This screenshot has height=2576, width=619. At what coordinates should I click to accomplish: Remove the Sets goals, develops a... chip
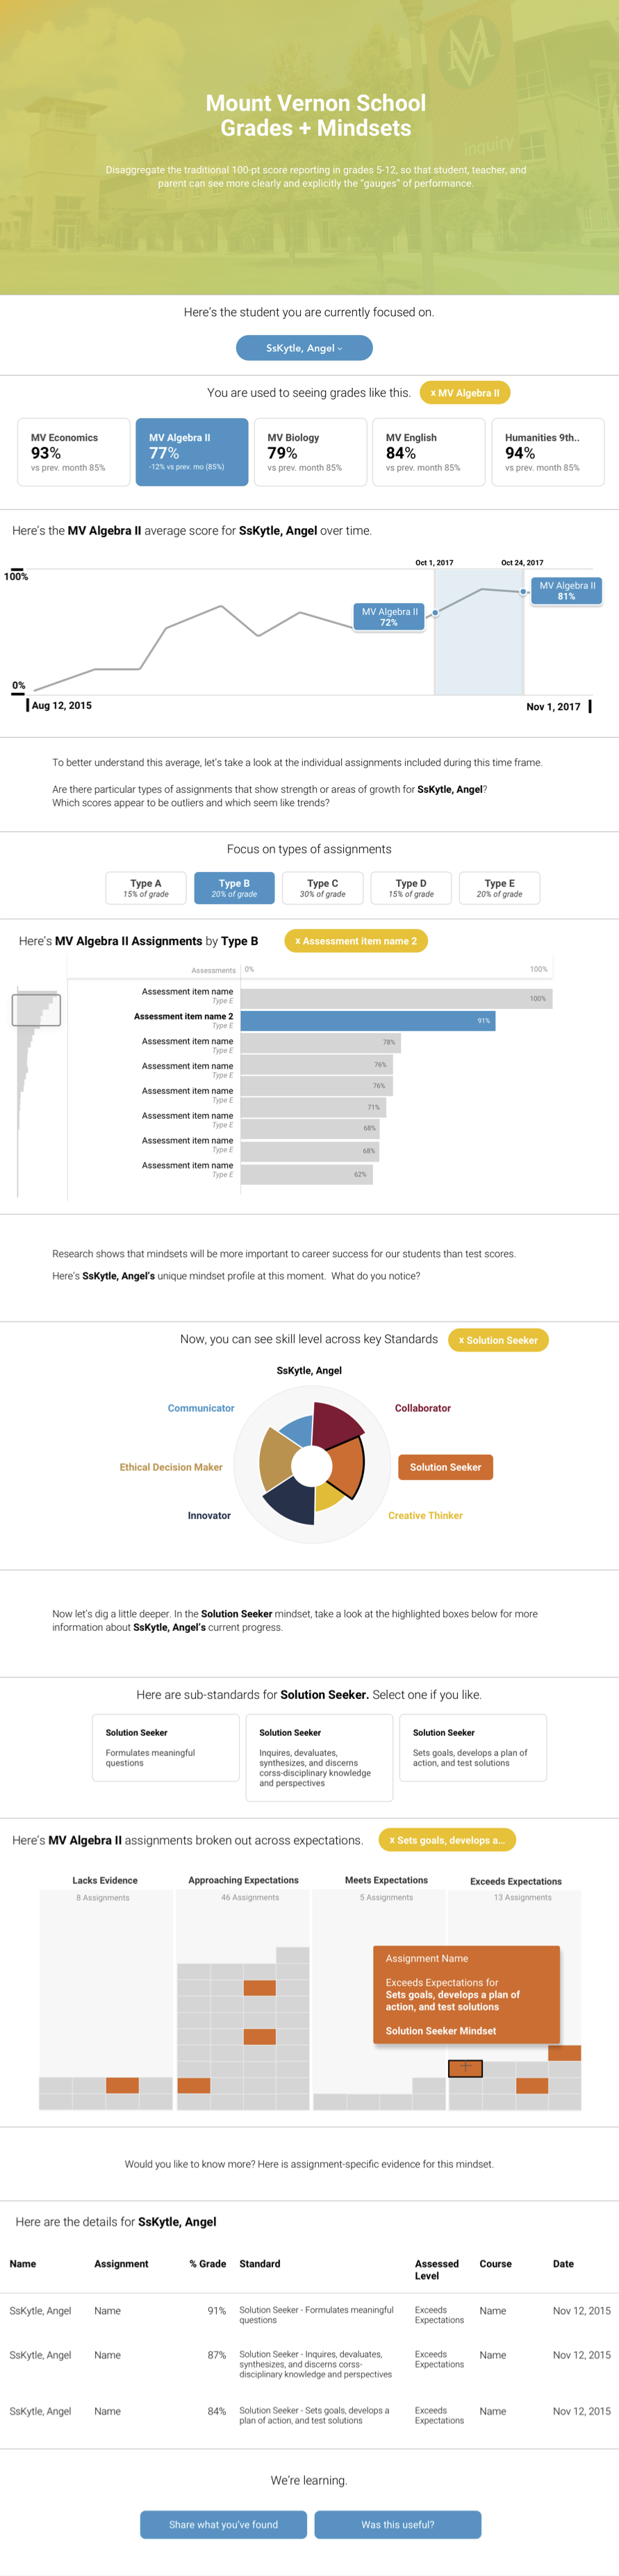pyautogui.click(x=447, y=1840)
